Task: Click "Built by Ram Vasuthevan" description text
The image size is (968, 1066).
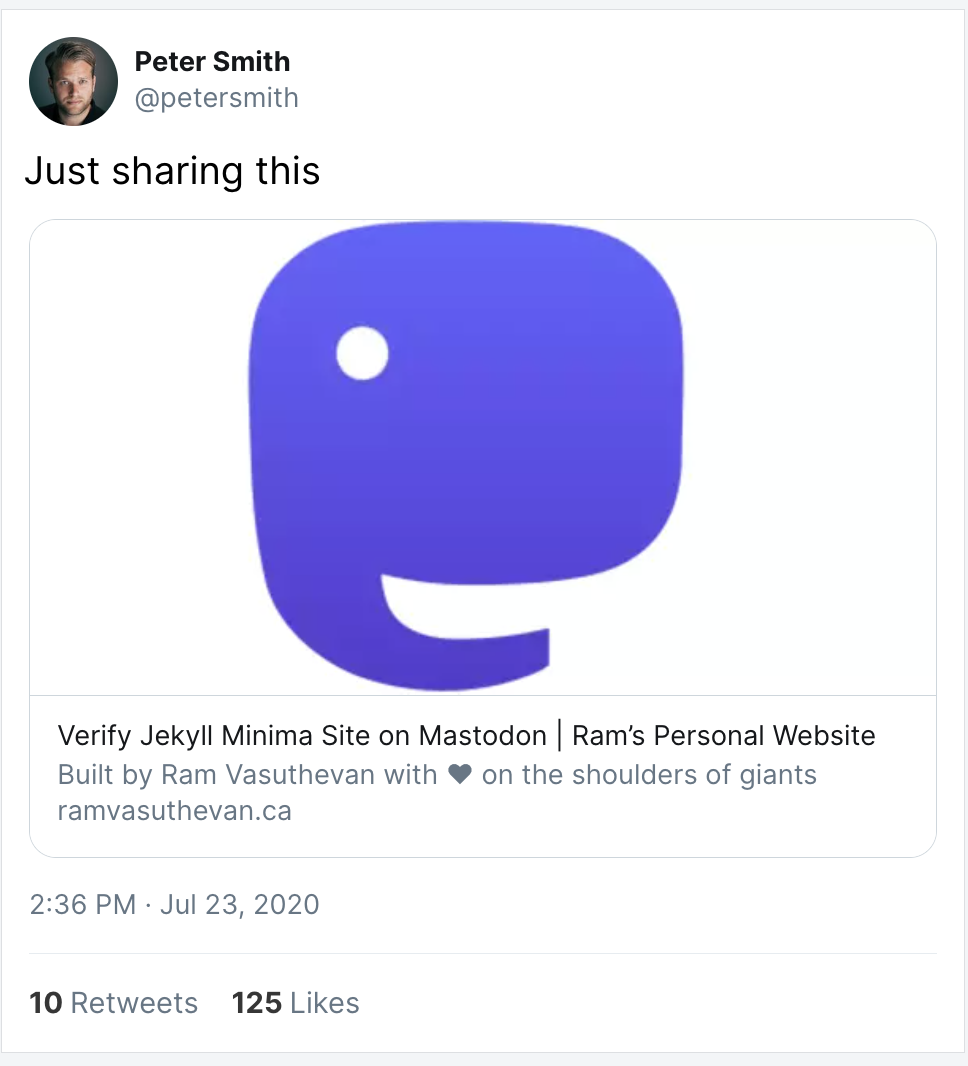Action: click(247, 775)
